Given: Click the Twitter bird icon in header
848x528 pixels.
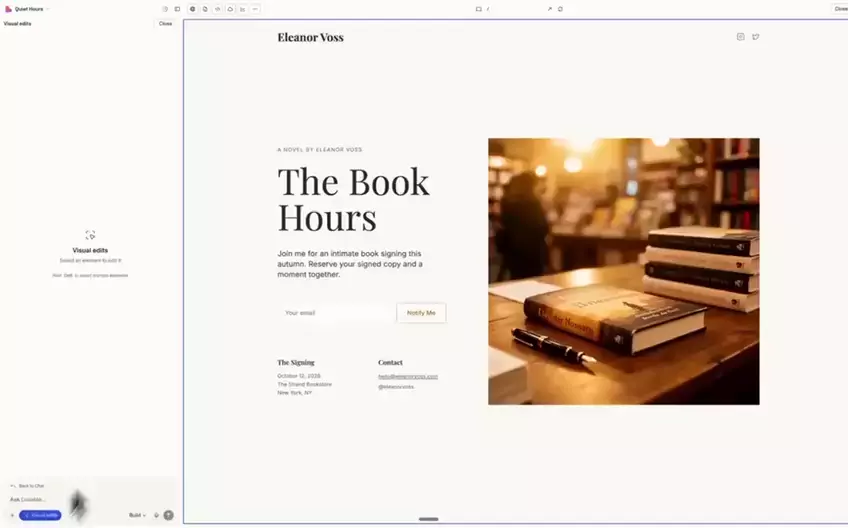Looking at the screenshot, I should (x=755, y=37).
